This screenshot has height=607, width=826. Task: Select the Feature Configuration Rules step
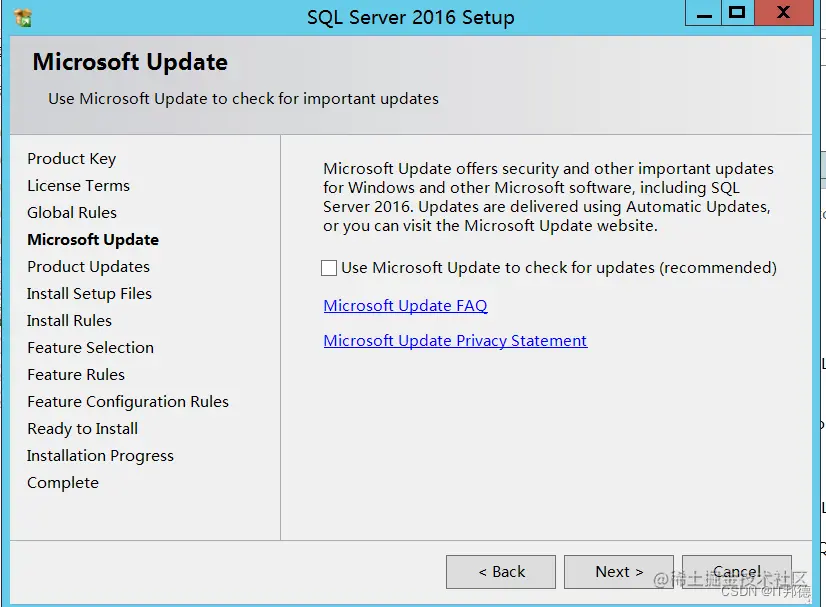[128, 402]
